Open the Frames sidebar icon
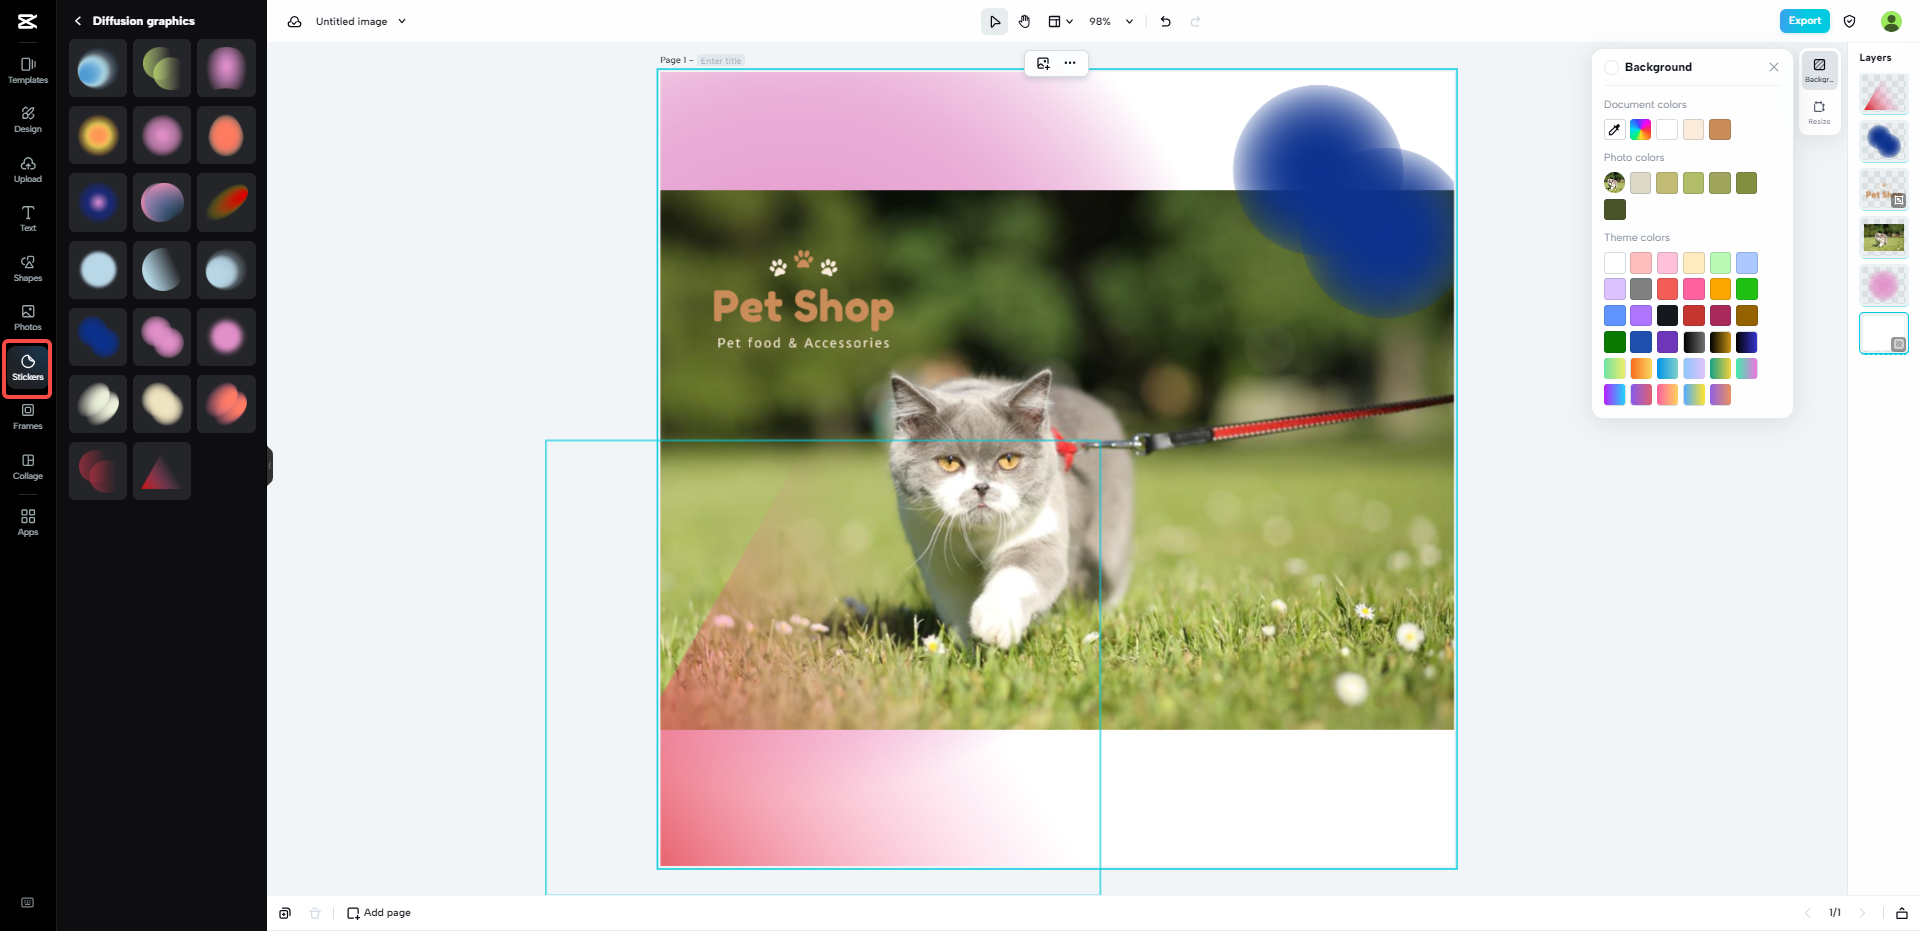Screen dimensions: 1920x931 pos(28,417)
